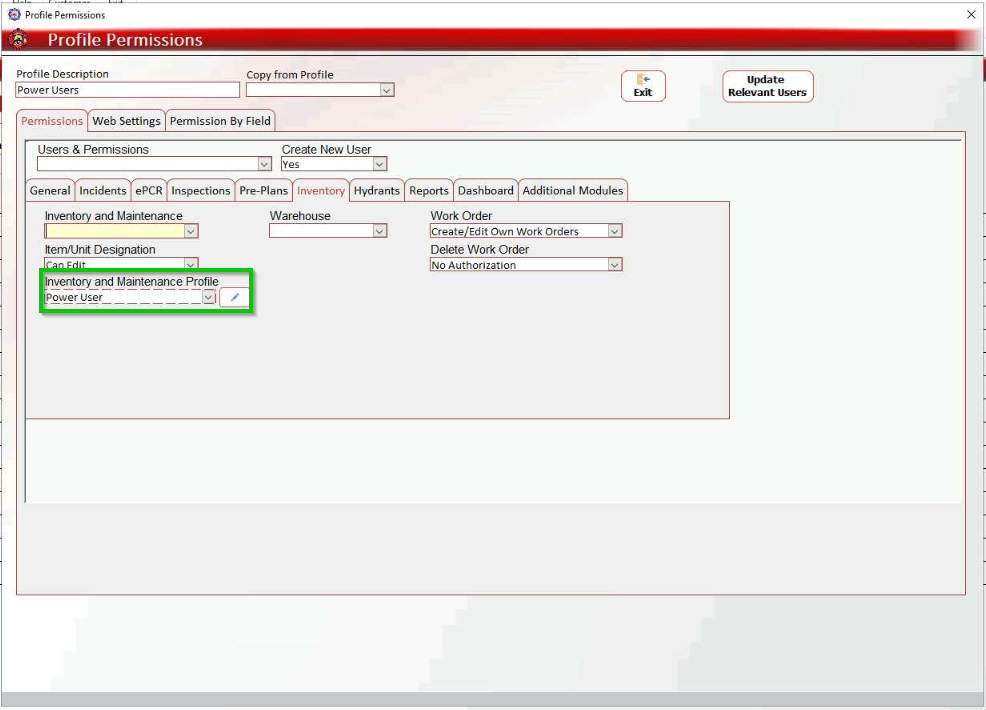
Task: Click inside the Profile Description field
Action: tap(128, 89)
